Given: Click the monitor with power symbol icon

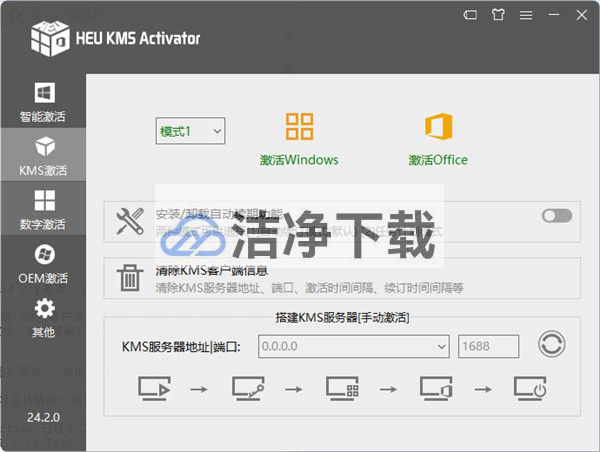Looking at the screenshot, I should click(530, 388).
